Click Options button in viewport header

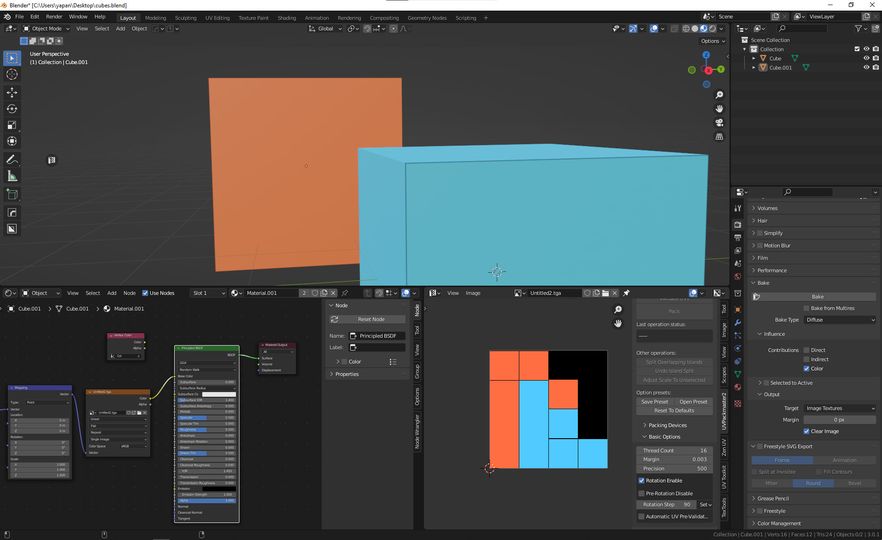pos(713,41)
